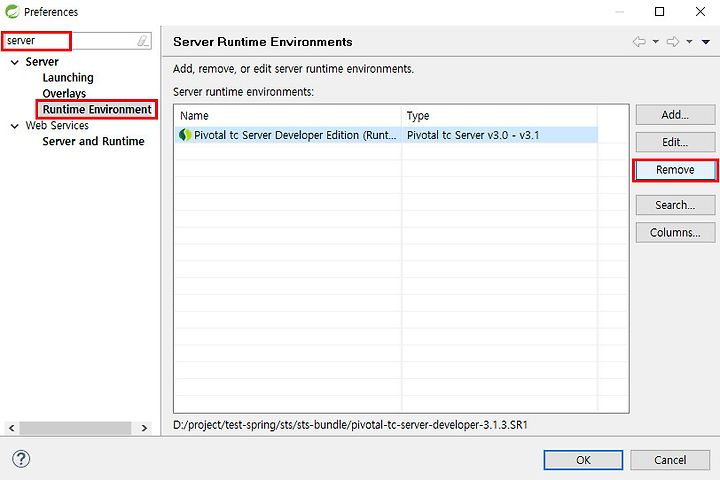Open the forward history dropdown arrow

pos(689,42)
